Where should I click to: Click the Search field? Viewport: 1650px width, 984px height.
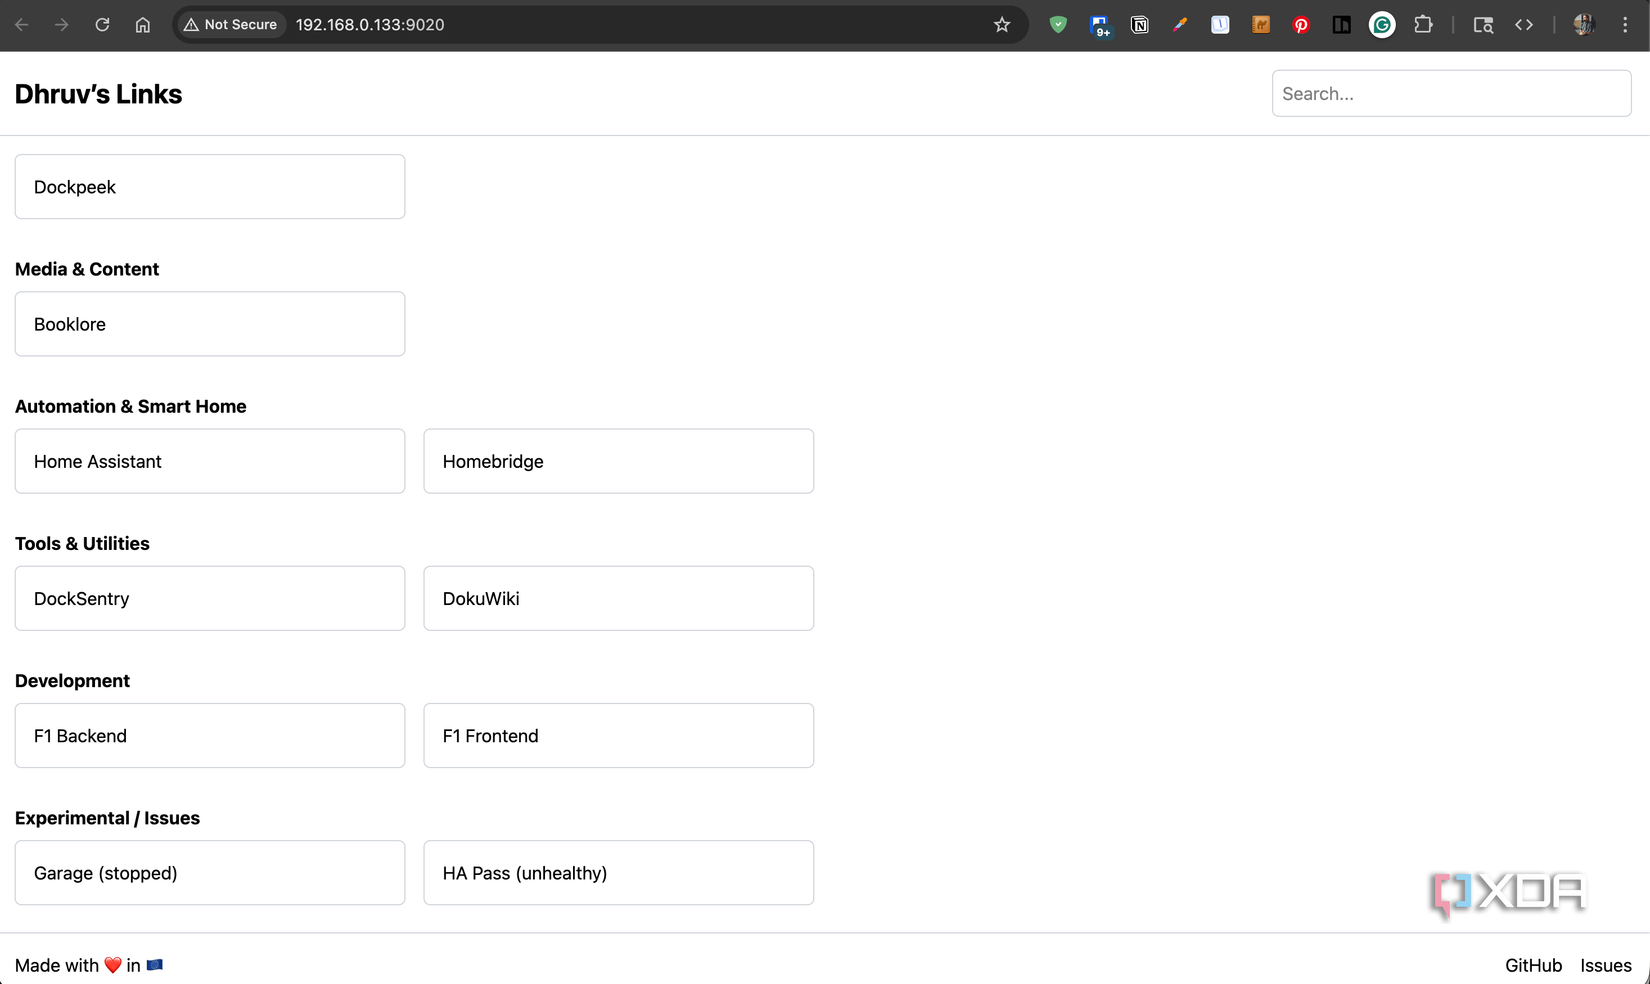[x=1451, y=93]
